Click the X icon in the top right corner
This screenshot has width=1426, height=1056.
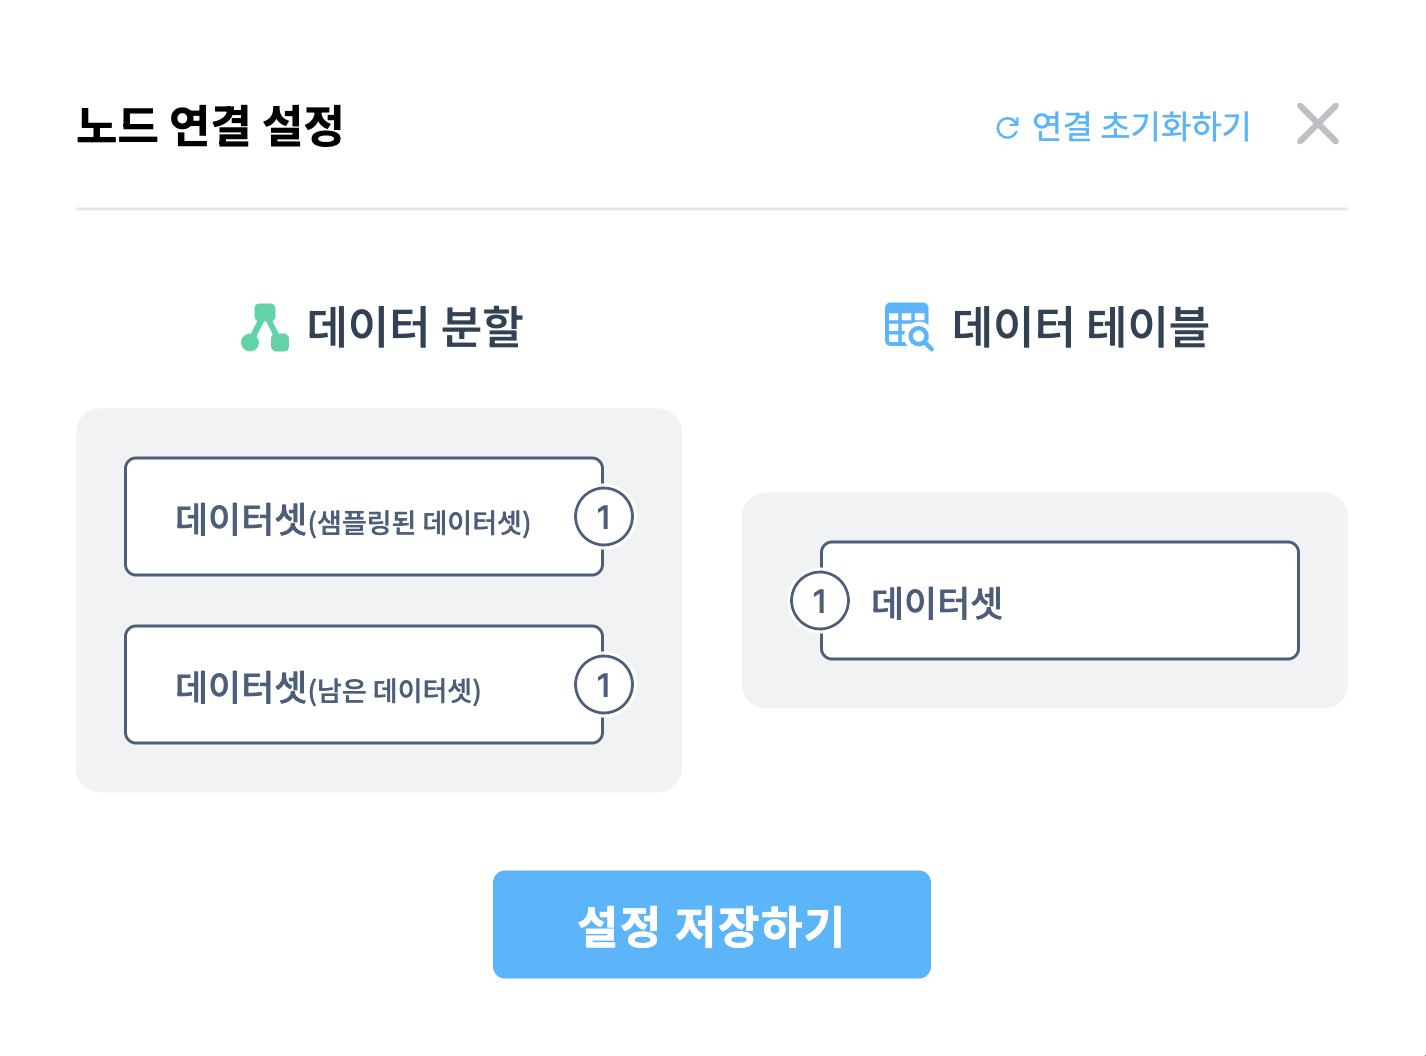pyautogui.click(x=1318, y=123)
